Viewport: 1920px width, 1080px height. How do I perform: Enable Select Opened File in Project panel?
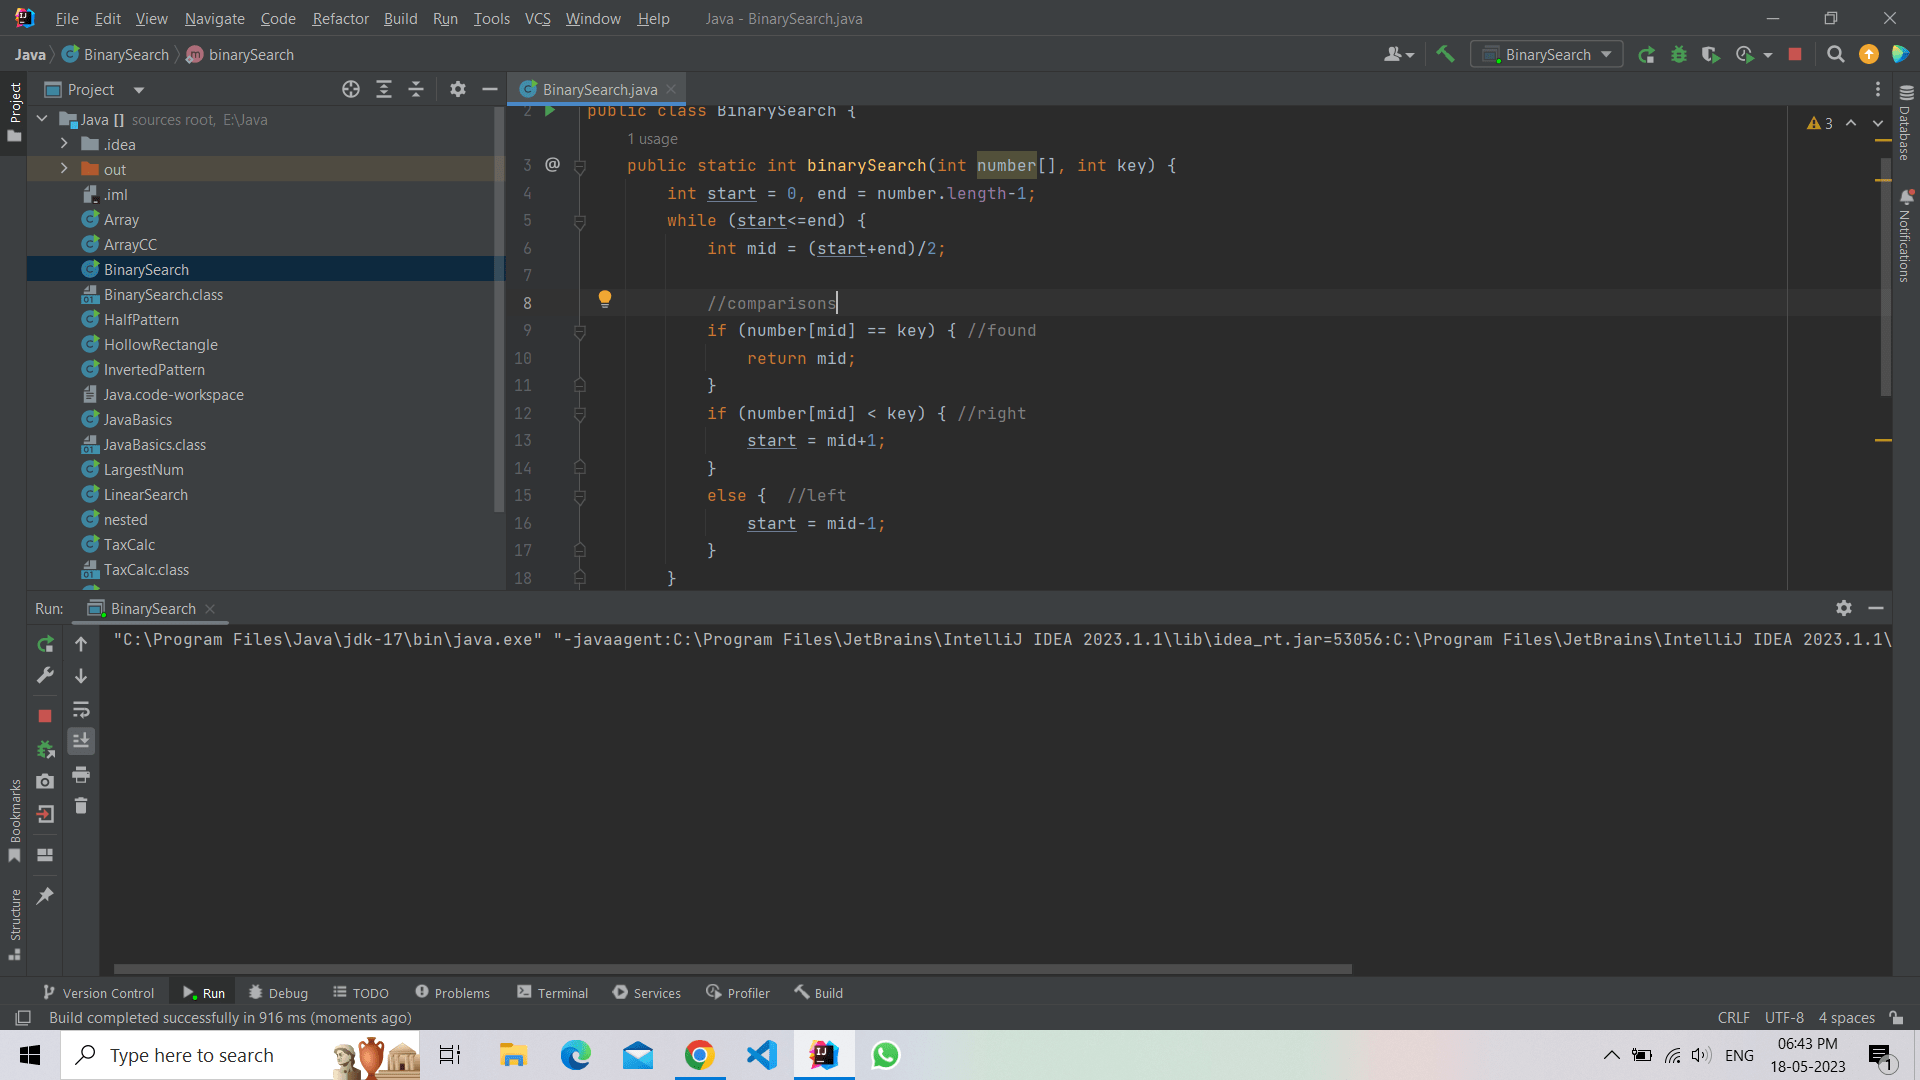(x=351, y=89)
